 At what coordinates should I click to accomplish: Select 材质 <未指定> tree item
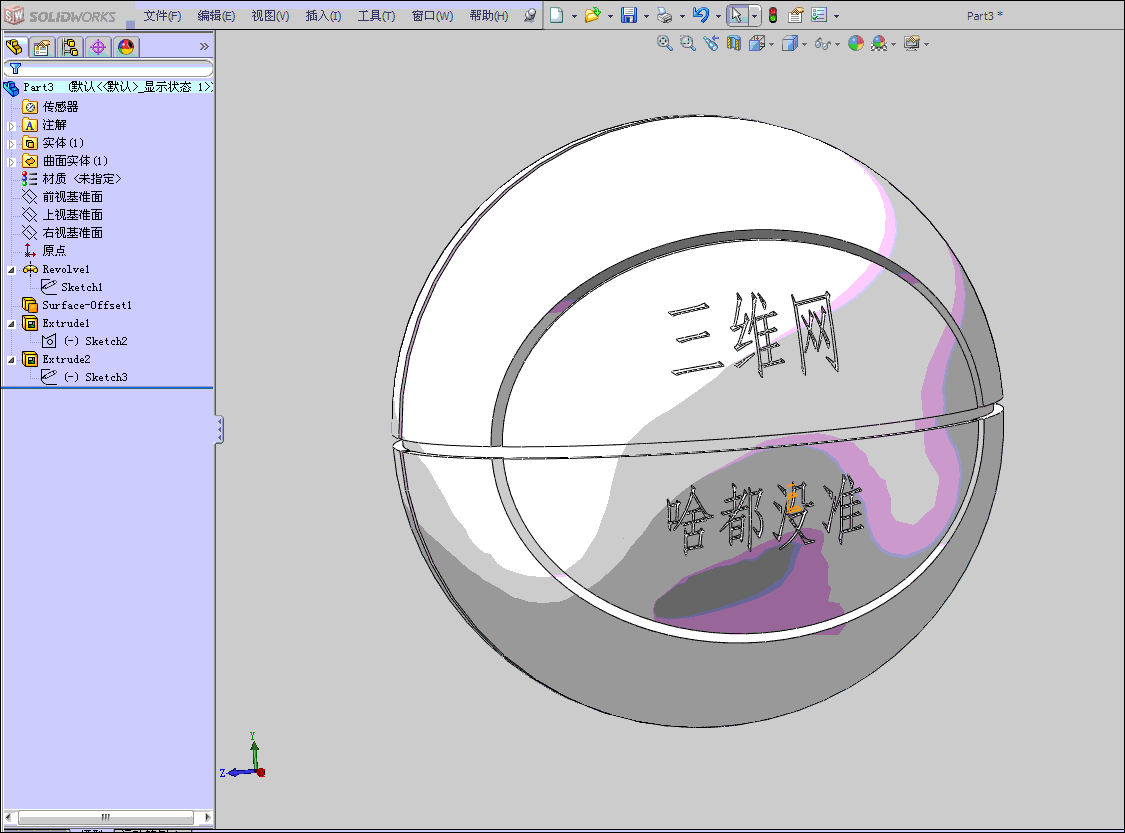(82, 179)
